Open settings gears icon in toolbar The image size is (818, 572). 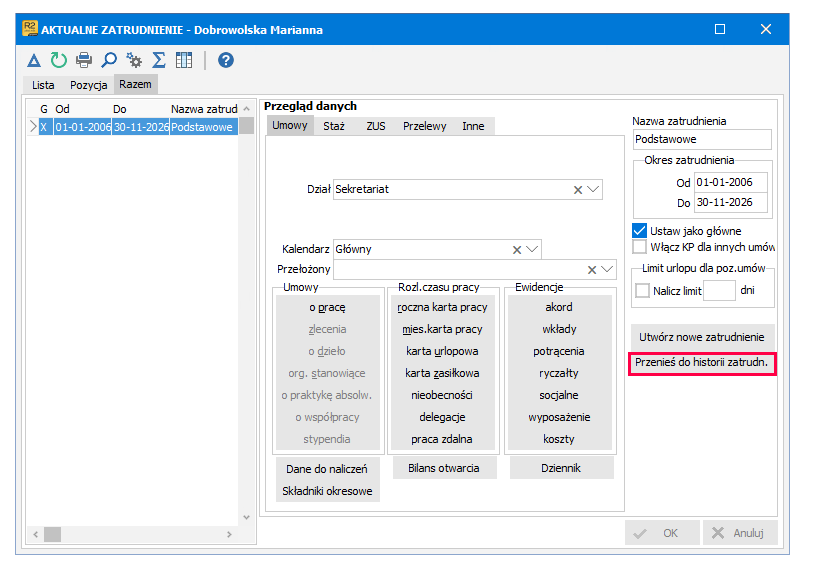coord(134,61)
